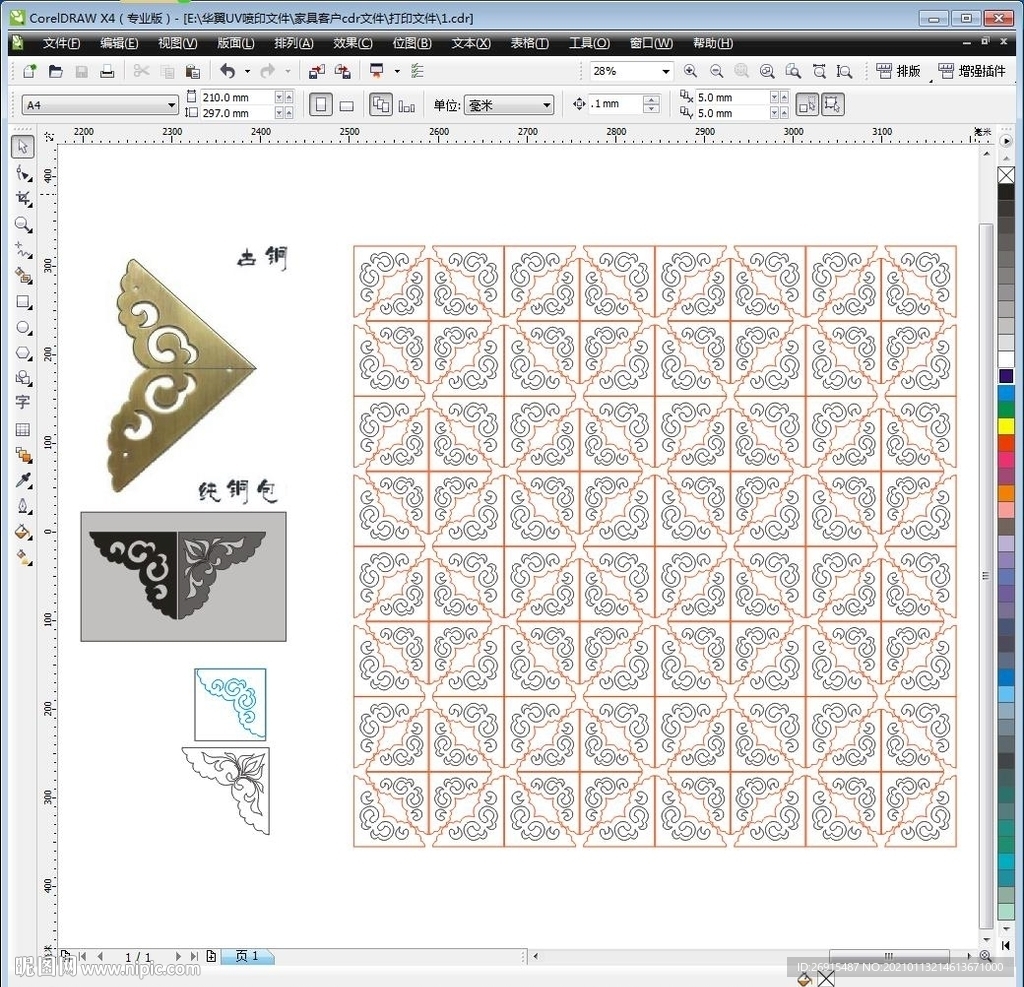Pick the yellow swatch in color palette
Screen dimensions: 1024x987
pos(1005,426)
